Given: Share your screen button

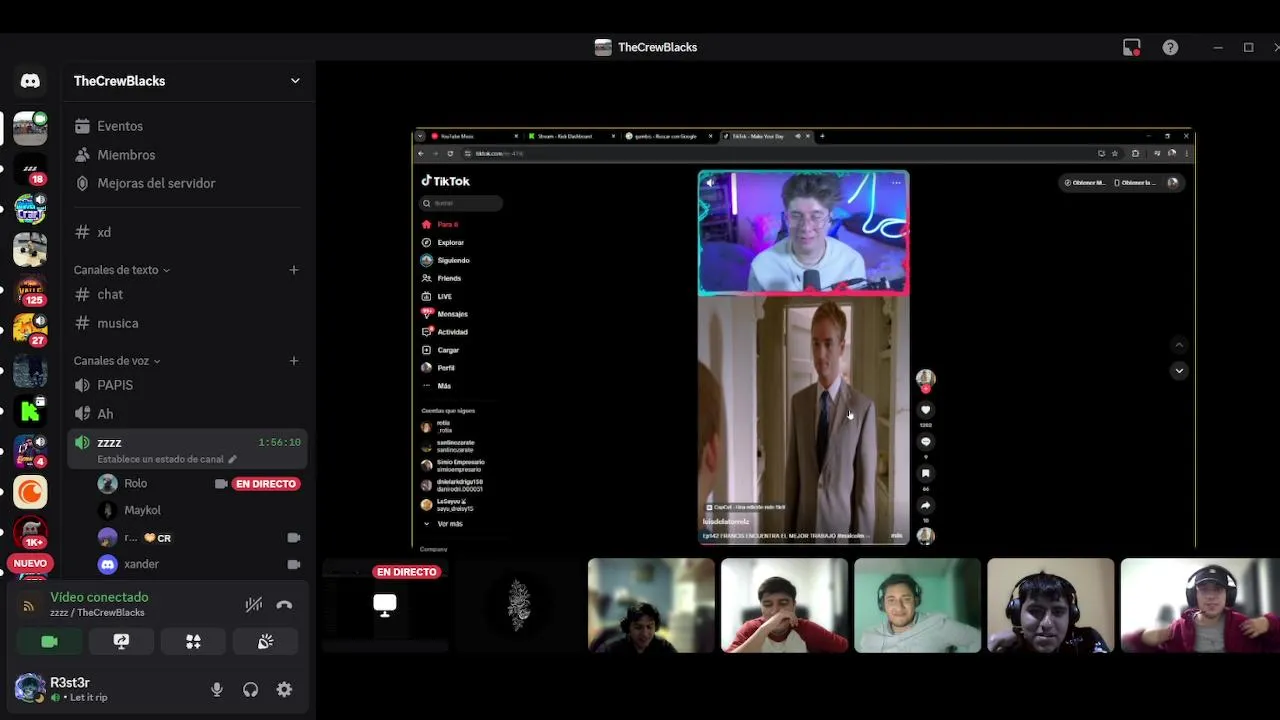Looking at the screenshot, I should (x=121, y=642).
